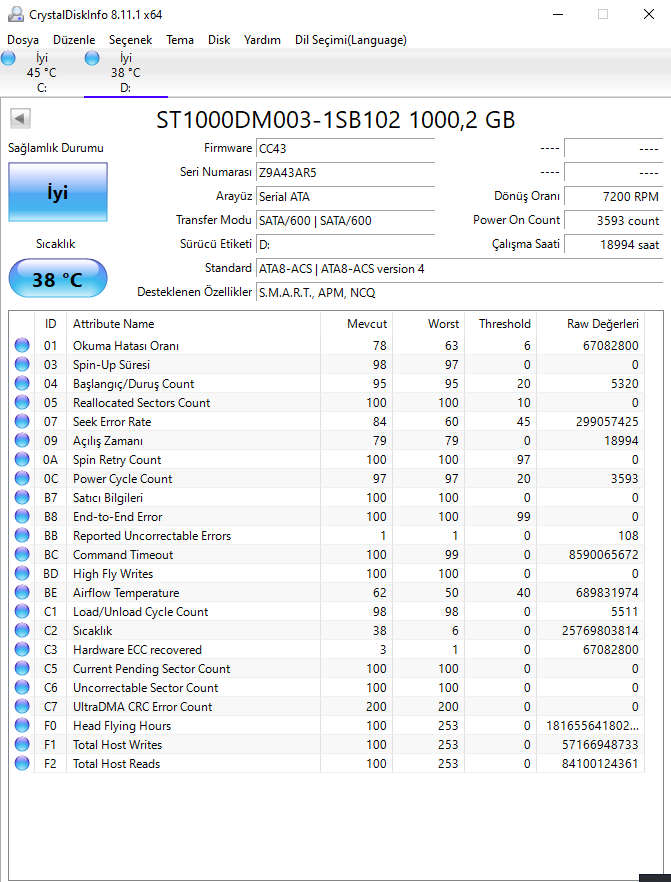Image resolution: width=671 pixels, height=882 pixels.
Task: Click the Mevcut column header
Action: [356, 324]
